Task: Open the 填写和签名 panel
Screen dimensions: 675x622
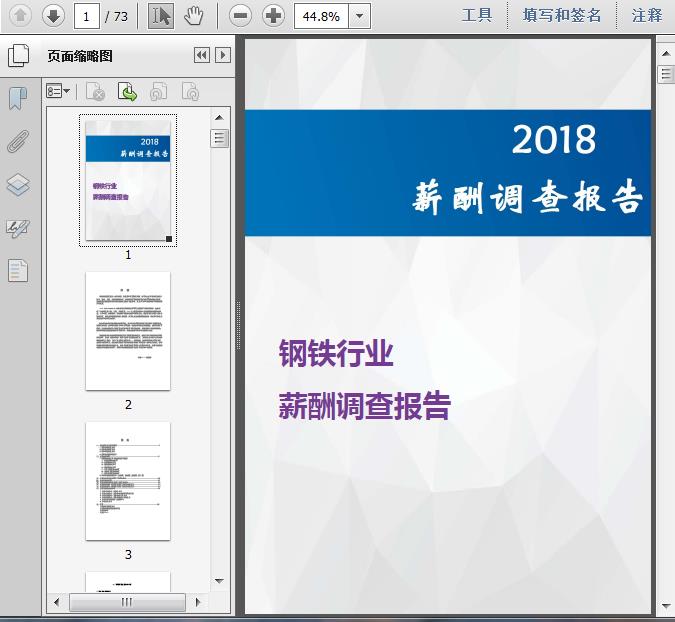Action: click(561, 15)
